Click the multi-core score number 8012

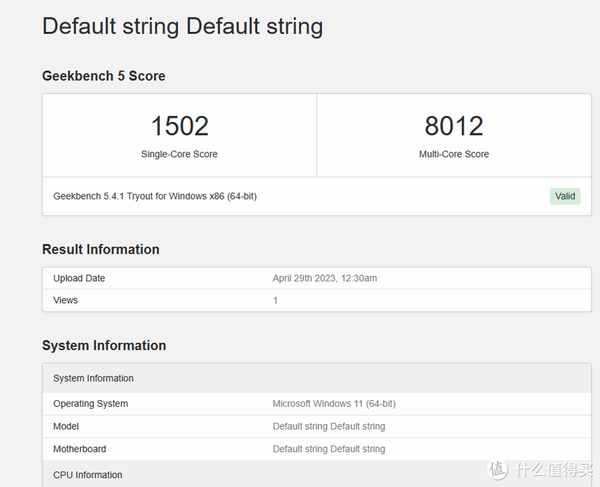point(453,126)
